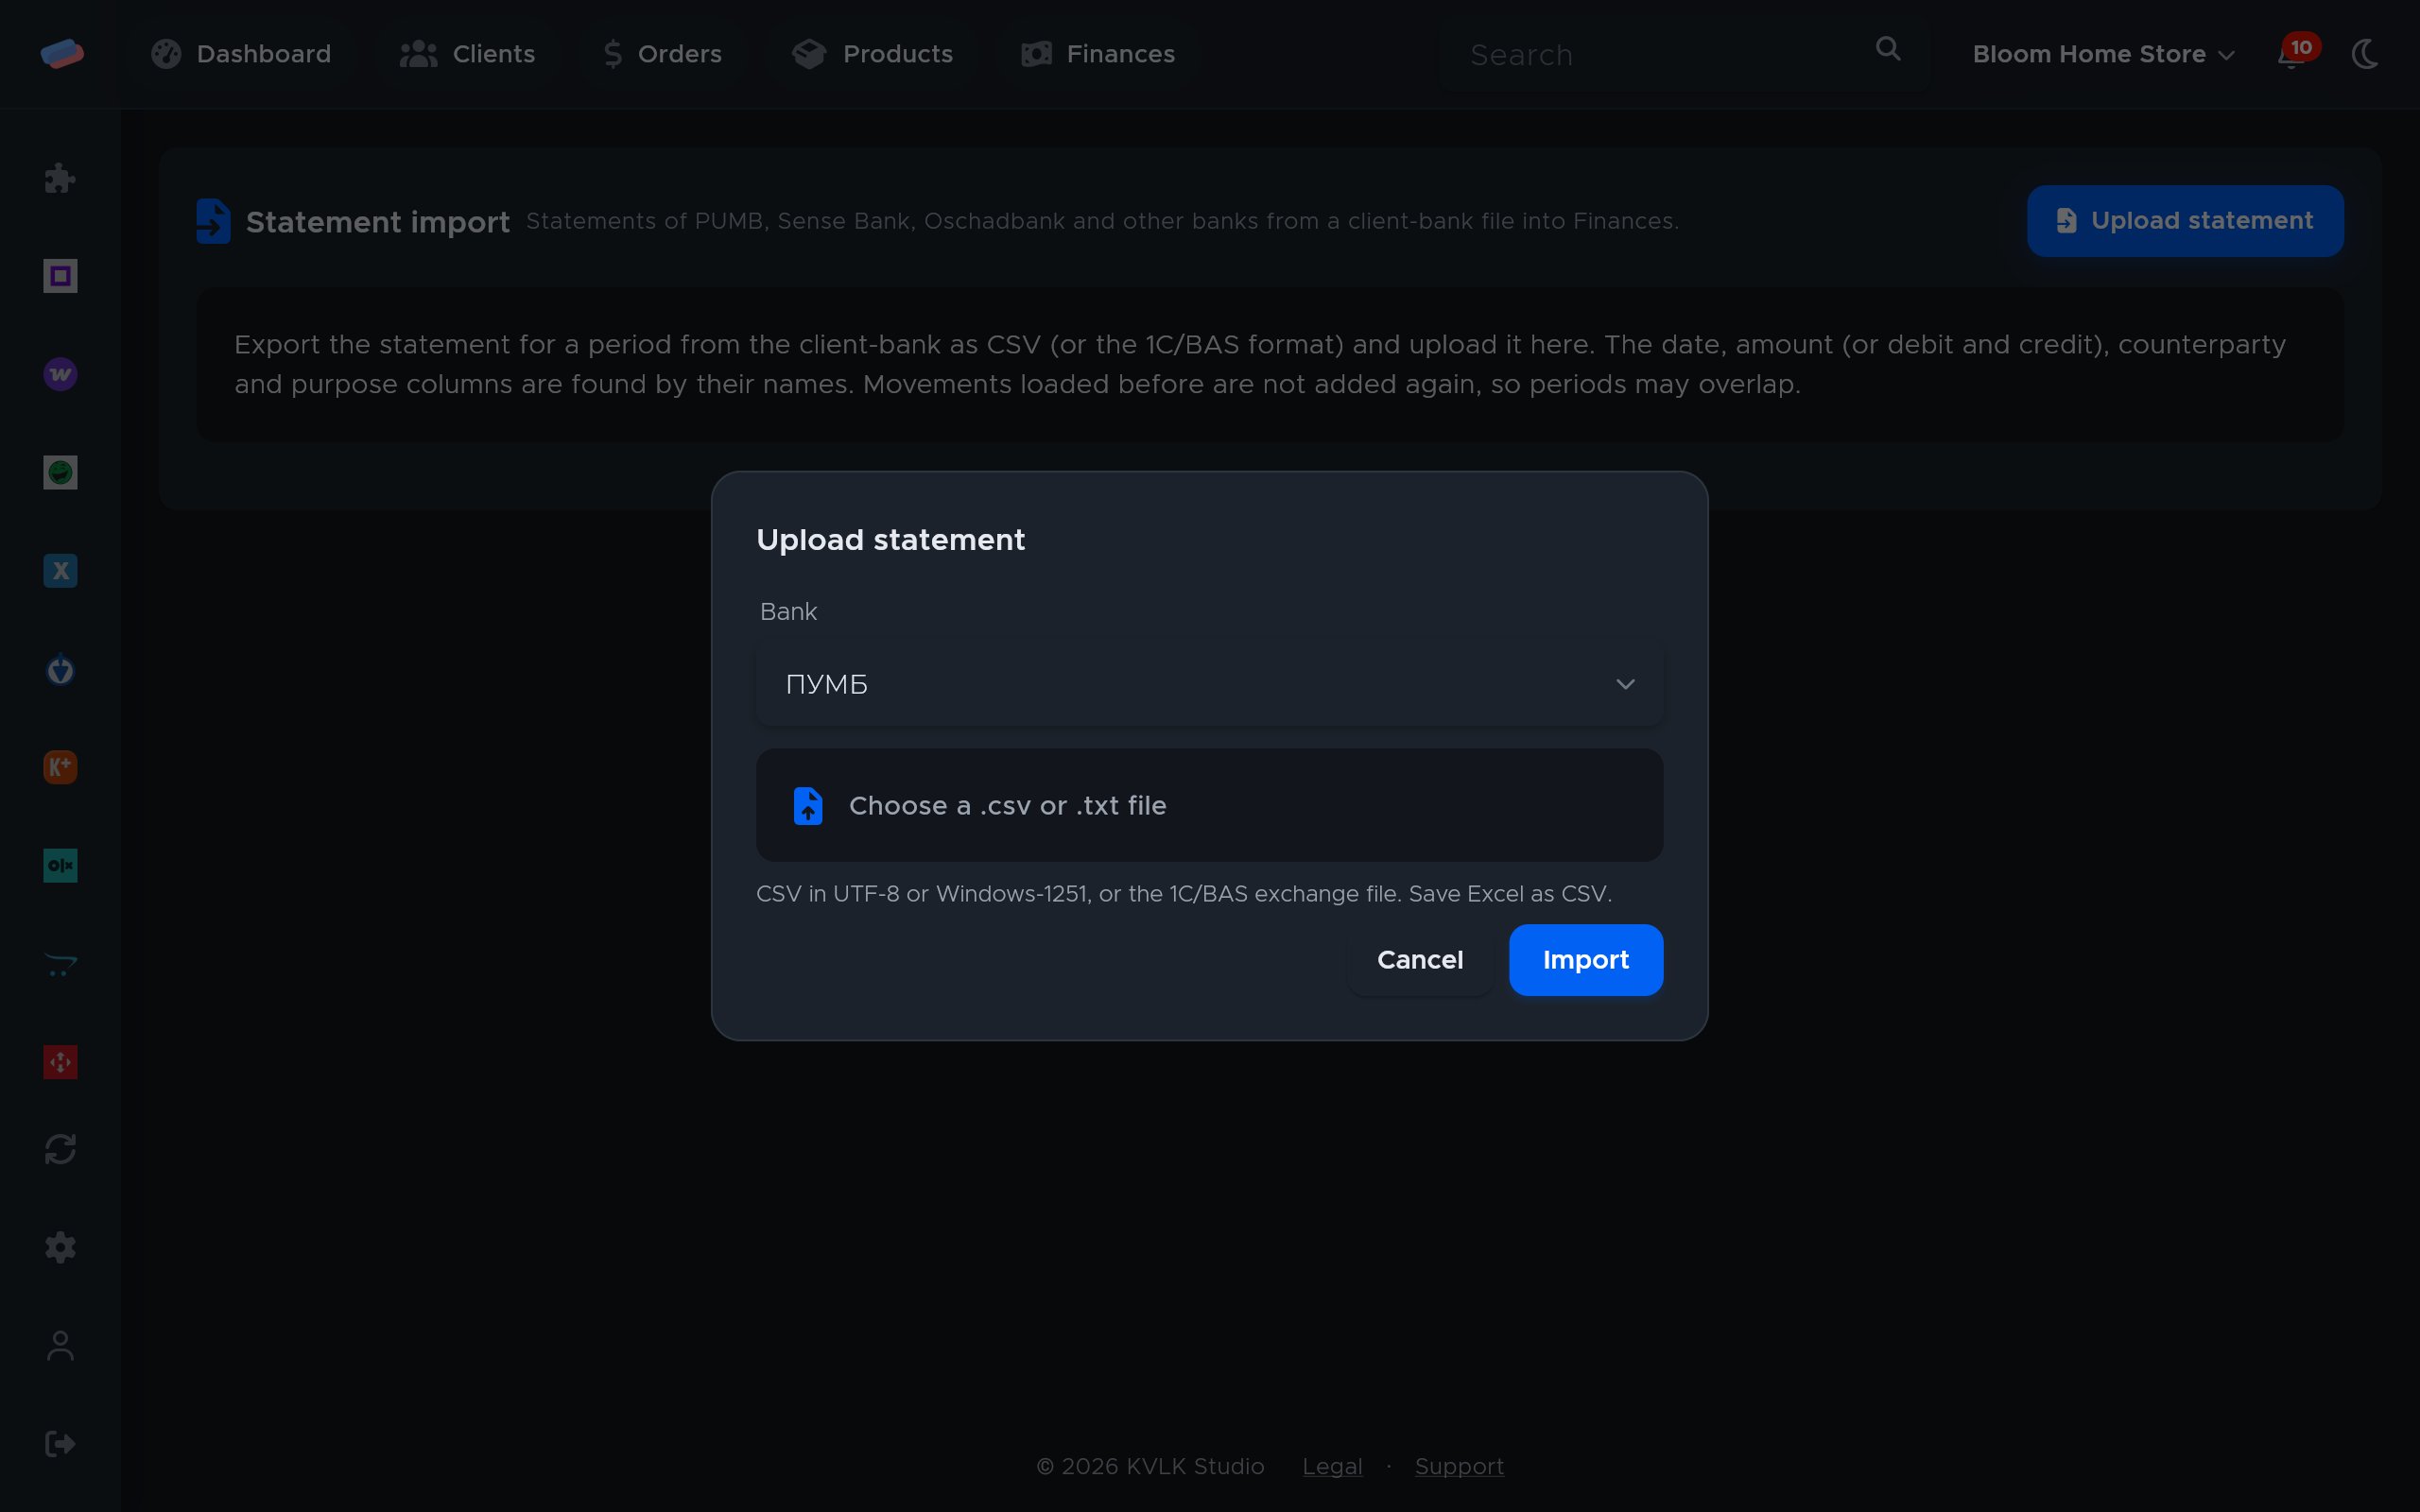Open the blue X sidebar icon
Viewport: 2420px width, 1512px height.
pos(60,571)
